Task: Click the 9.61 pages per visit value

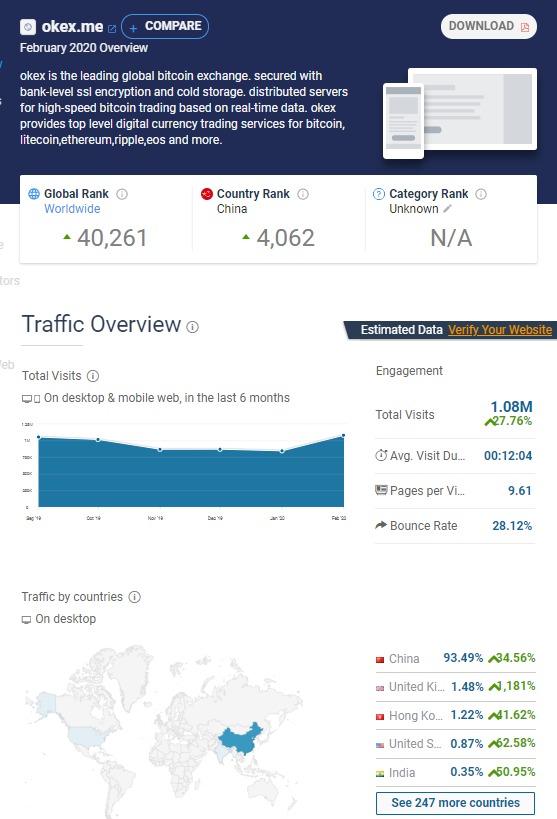Action: [520, 491]
